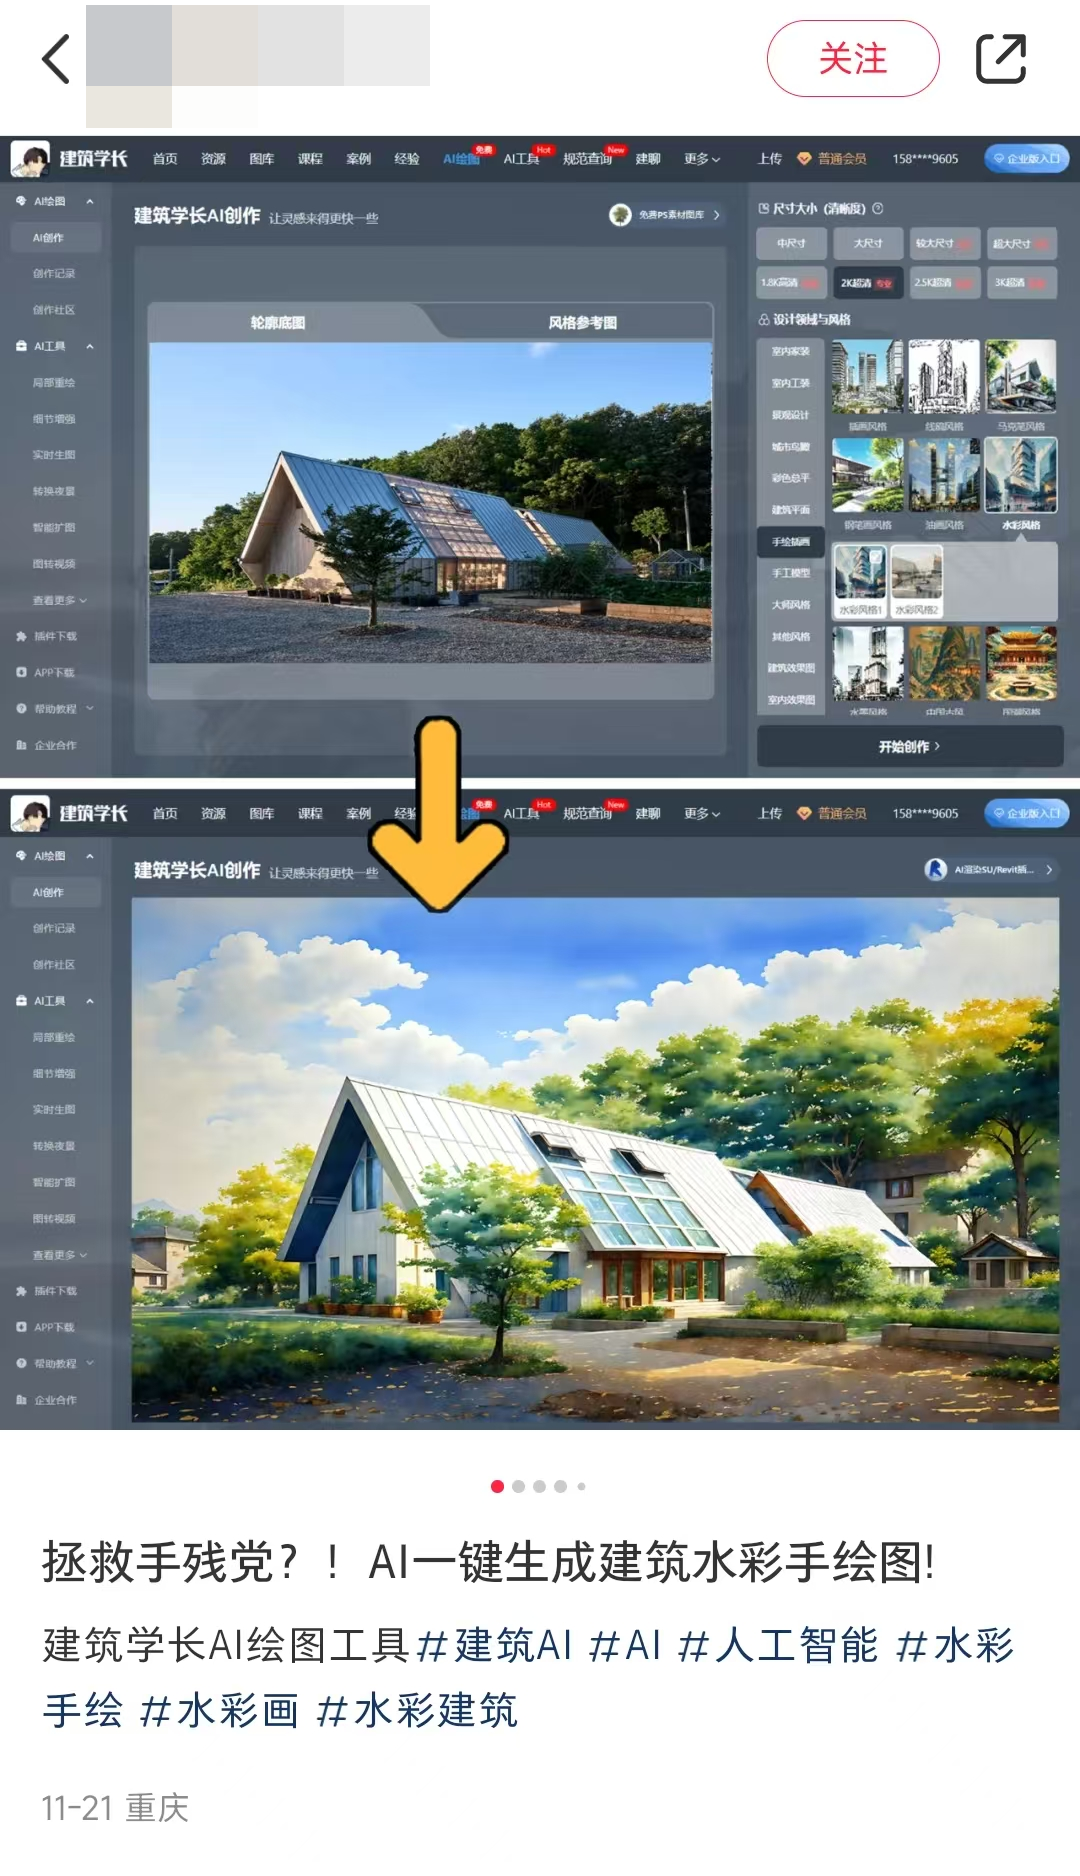Expand 查看更多 in lower screenshot sidebar
Viewport: 1080px width, 1876px height.
tap(59, 1255)
